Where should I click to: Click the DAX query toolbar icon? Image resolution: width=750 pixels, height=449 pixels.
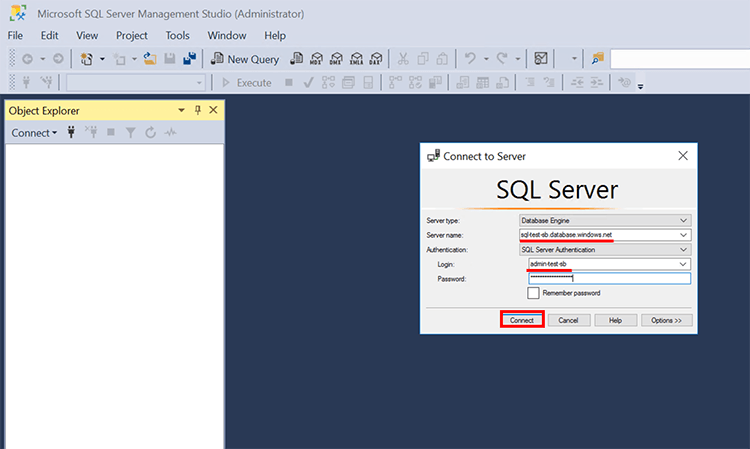(x=374, y=59)
